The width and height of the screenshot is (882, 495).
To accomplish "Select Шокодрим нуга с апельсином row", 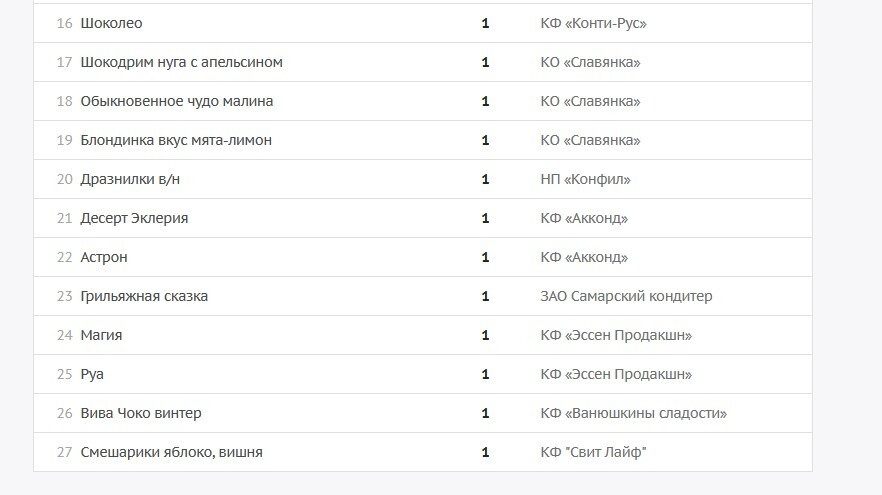I will (423, 62).
